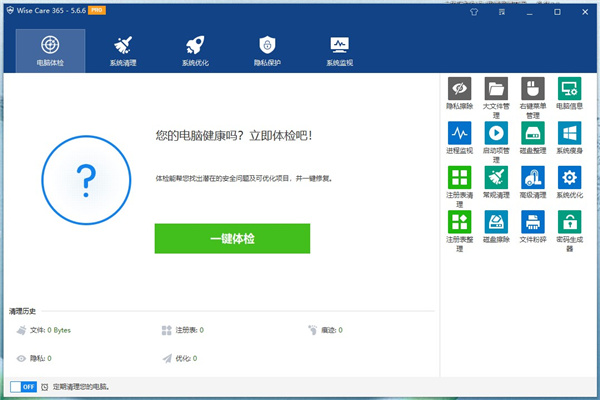The width and height of the screenshot is (600, 400).
Task: Open the 电脑信息 computer info tool
Action: point(569,92)
